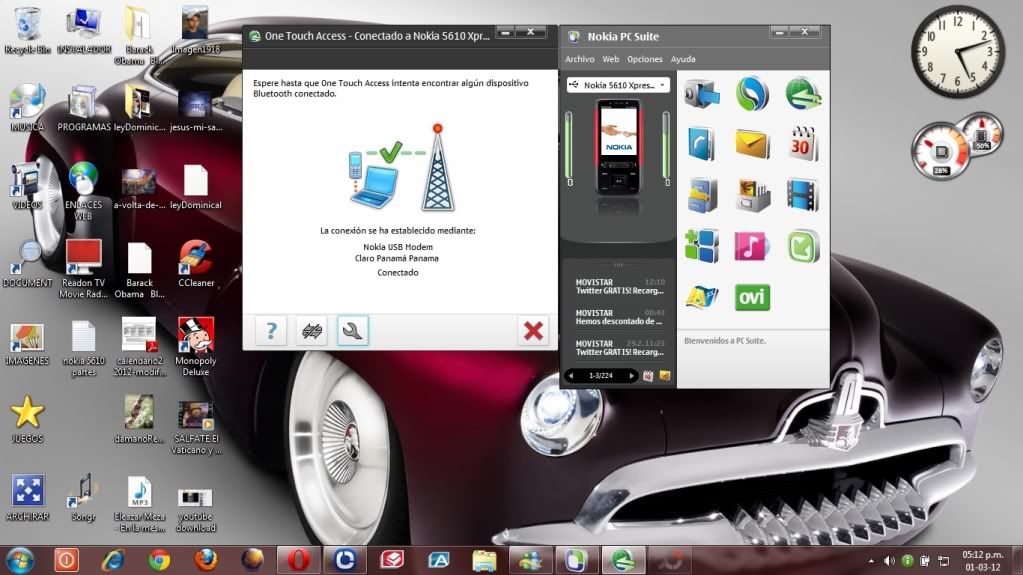Open the Windows Start menu orb
Screen dimensions: 1023x575
[x=20, y=560]
